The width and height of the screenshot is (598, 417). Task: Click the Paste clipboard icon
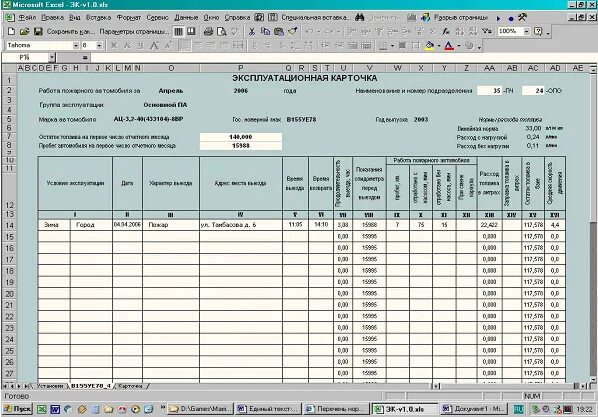click(x=279, y=31)
